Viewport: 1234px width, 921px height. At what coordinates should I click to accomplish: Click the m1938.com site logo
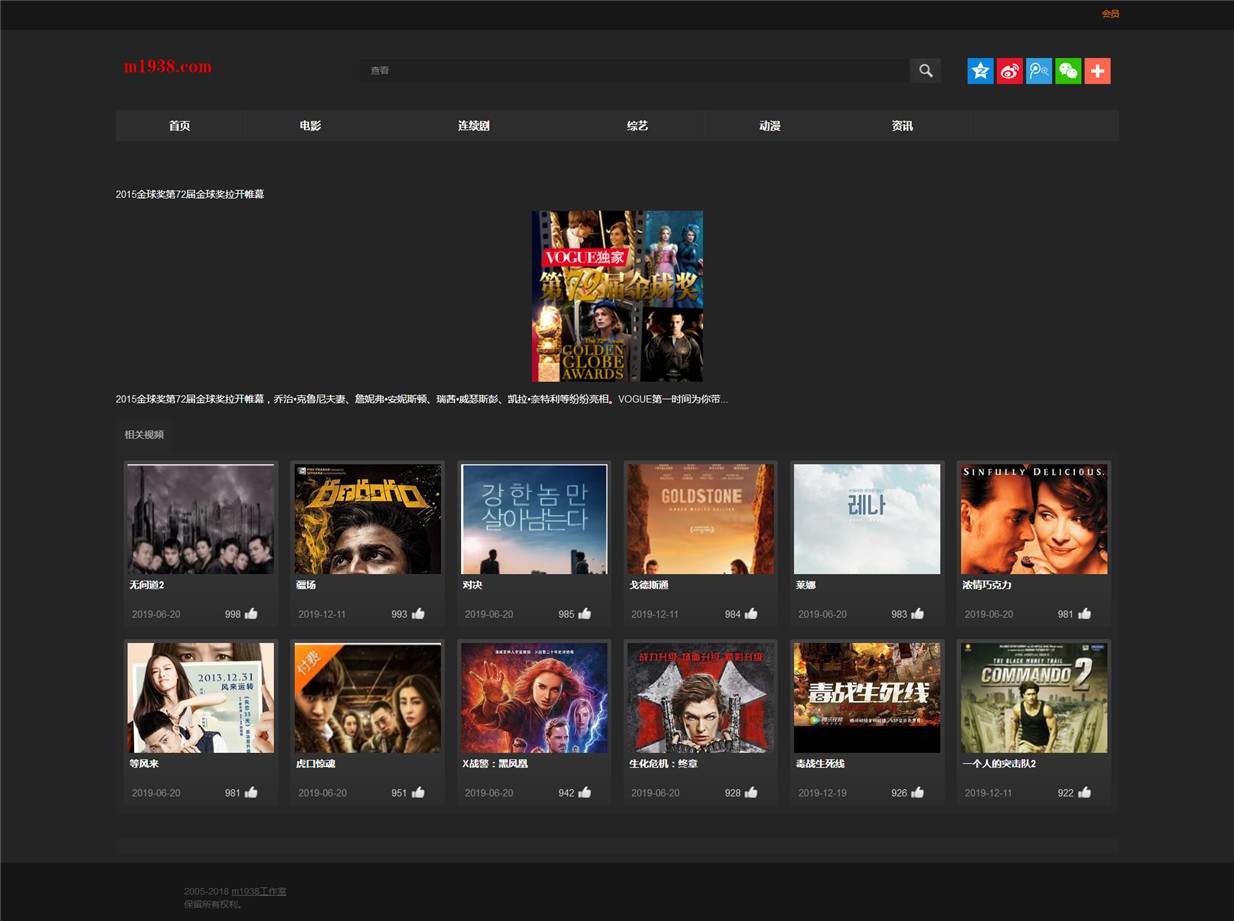click(168, 67)
